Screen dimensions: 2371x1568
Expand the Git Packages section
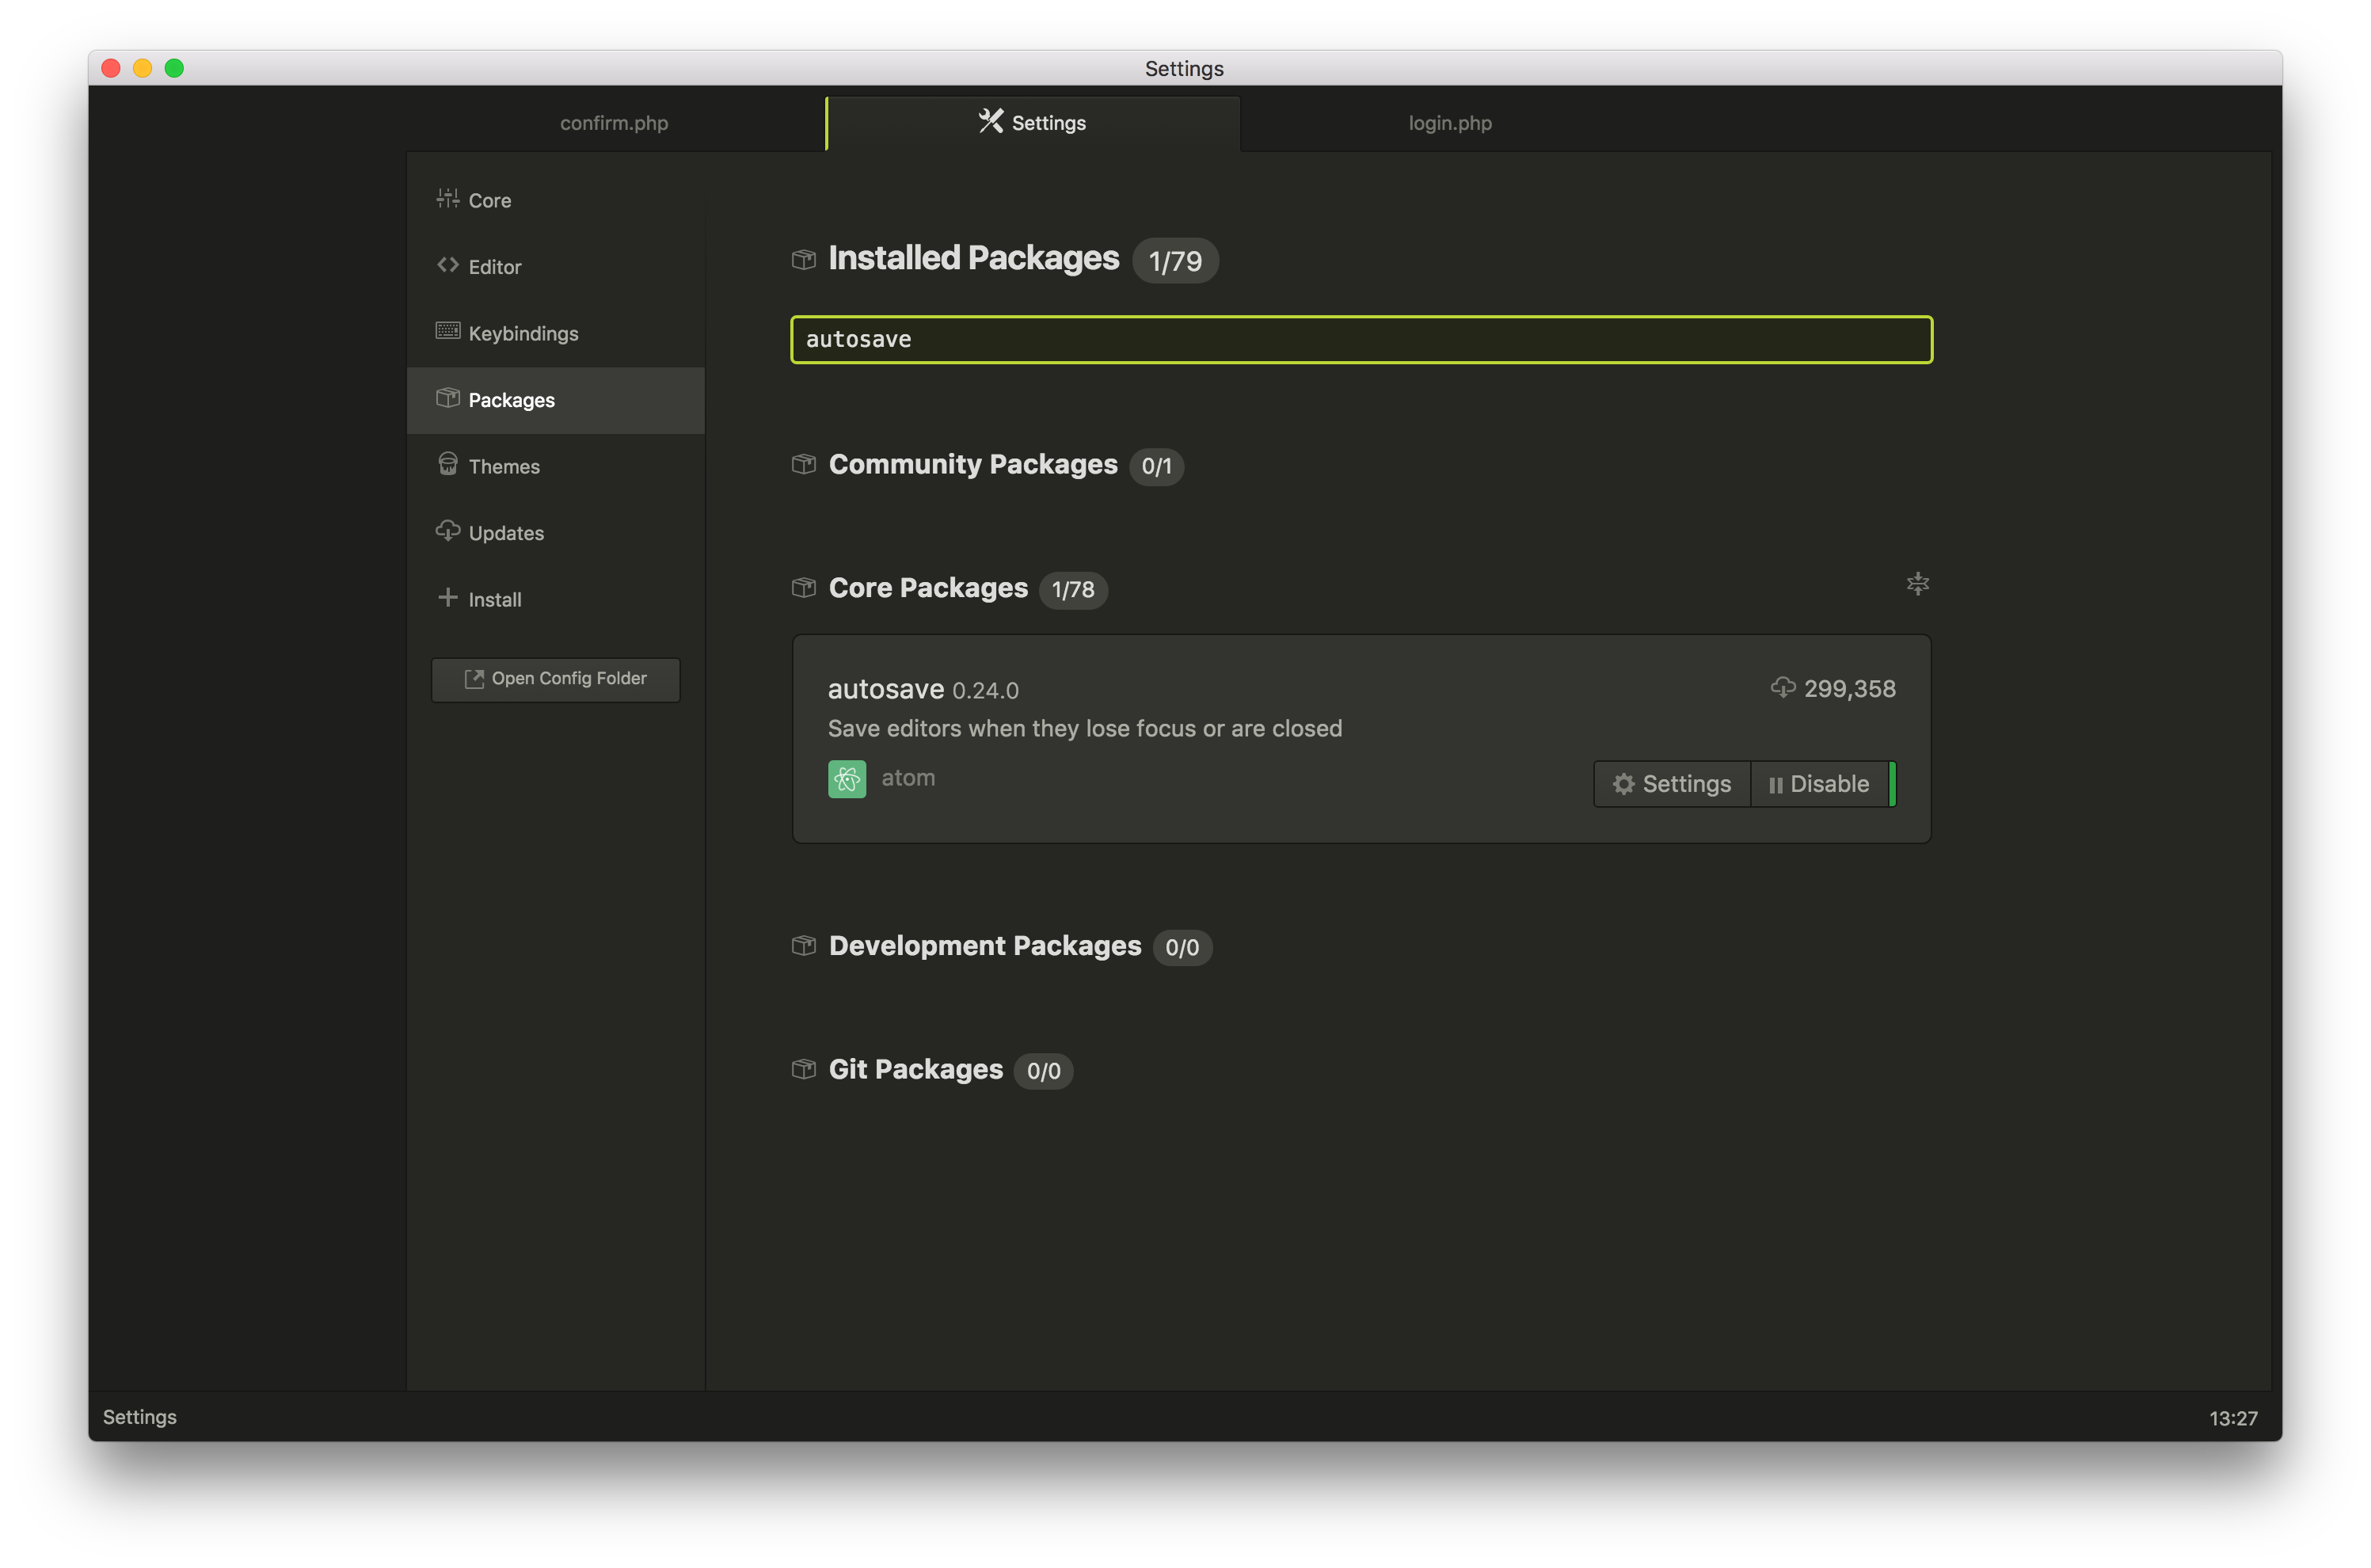(x=915, y=1069)
